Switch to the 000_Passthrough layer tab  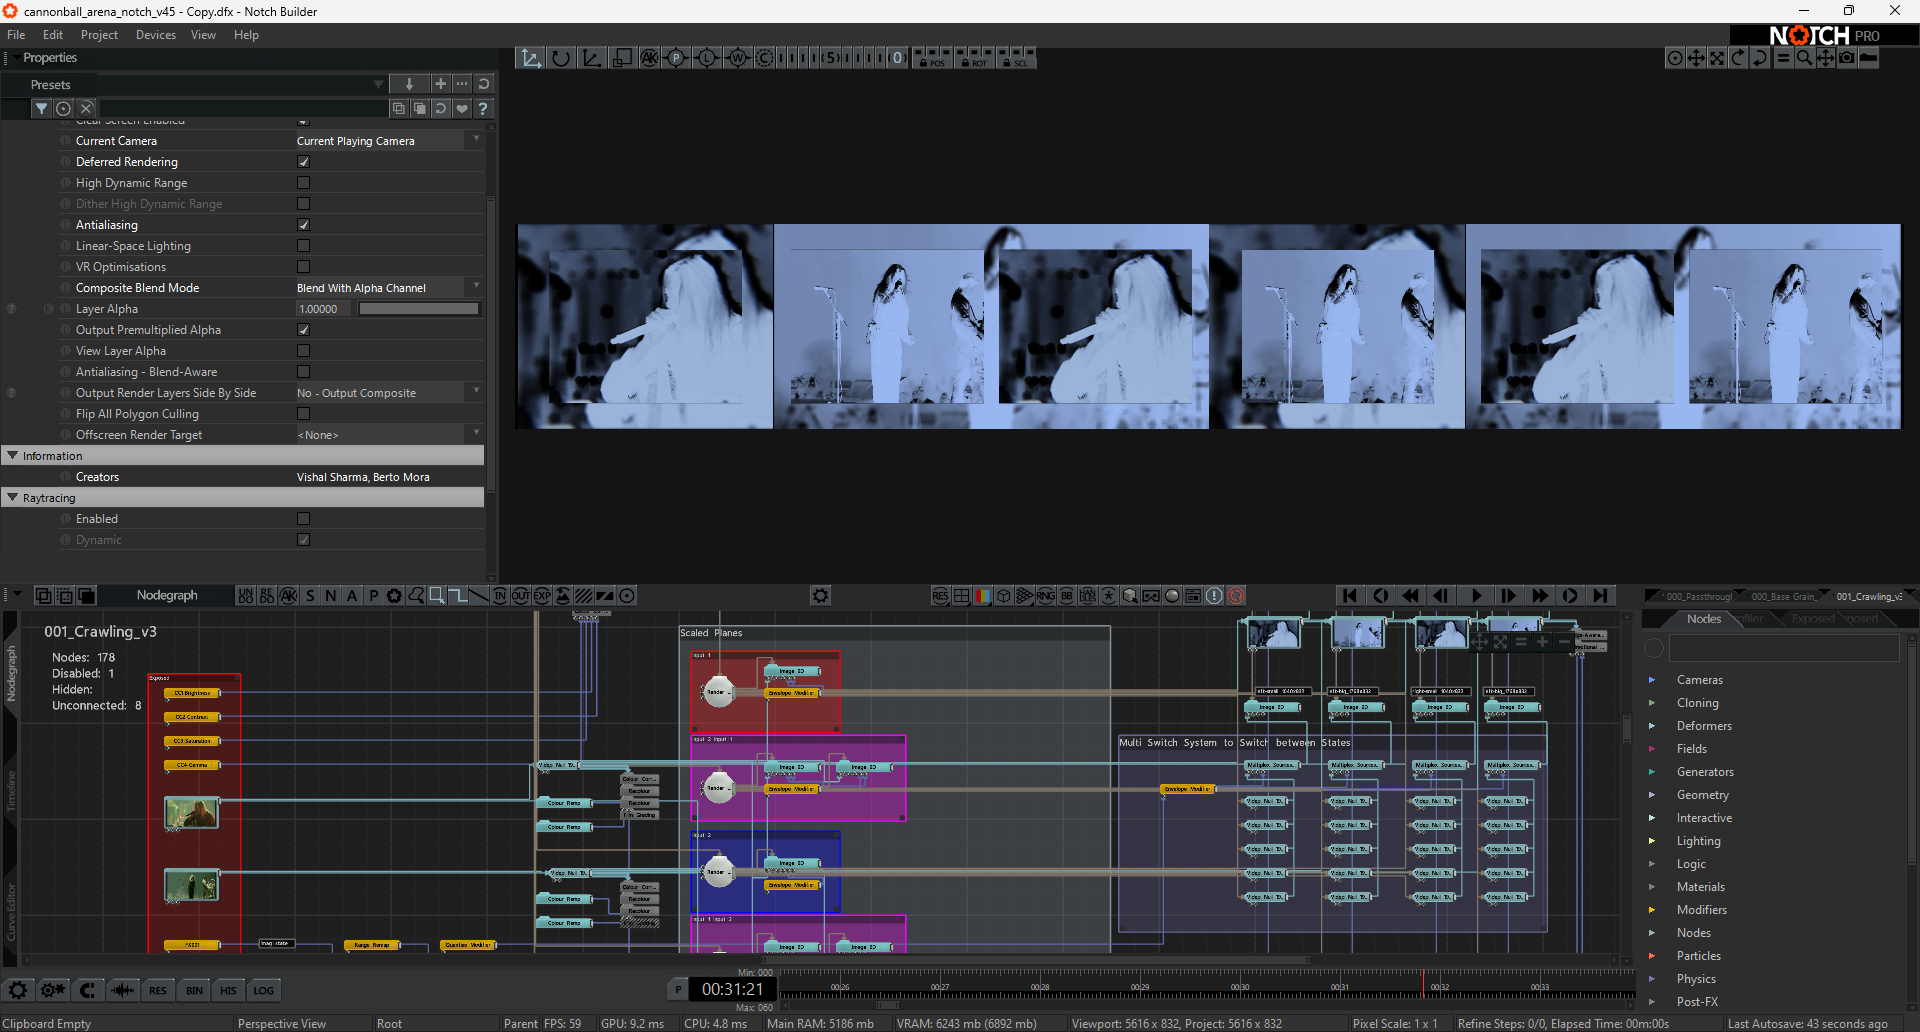tap(1697, 596)
